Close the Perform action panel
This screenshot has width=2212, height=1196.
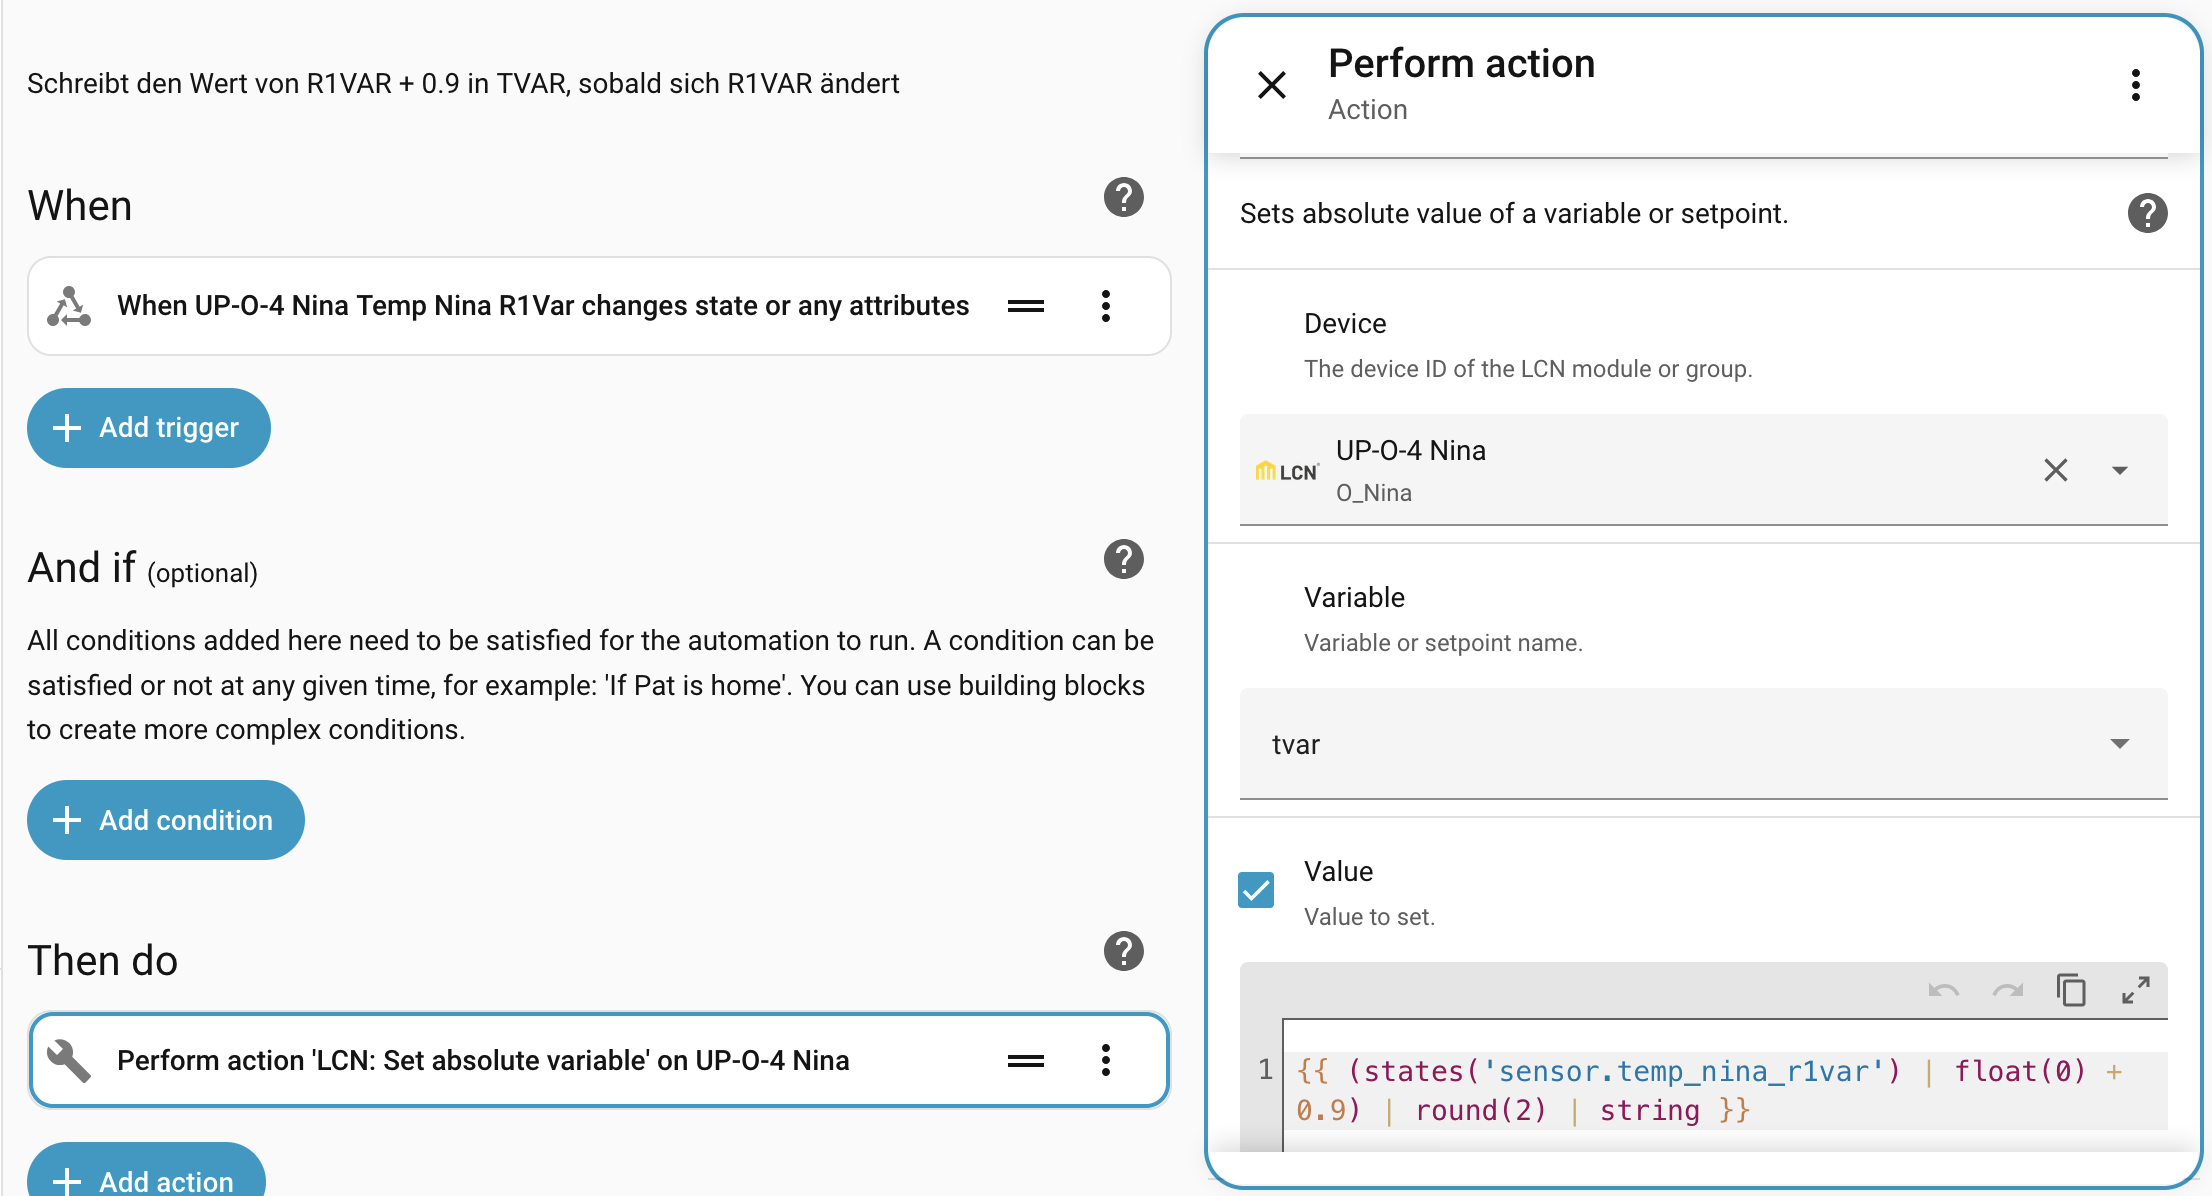pos(1271,85)
